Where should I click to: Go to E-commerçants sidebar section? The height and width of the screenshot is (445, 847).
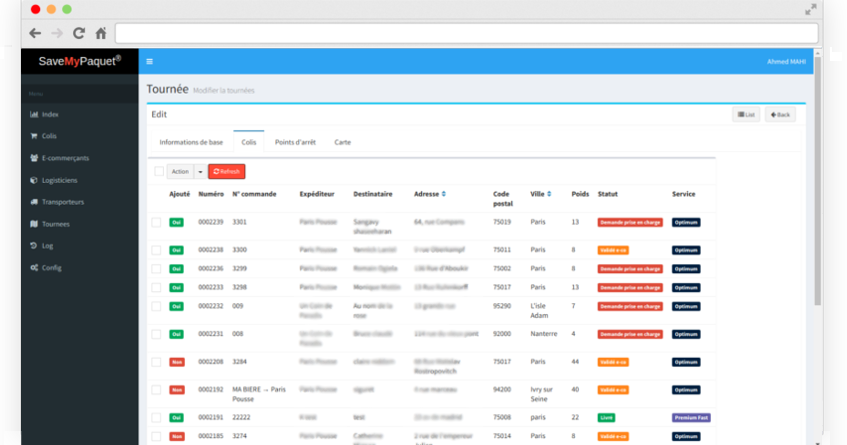click(x=64, y=158)
